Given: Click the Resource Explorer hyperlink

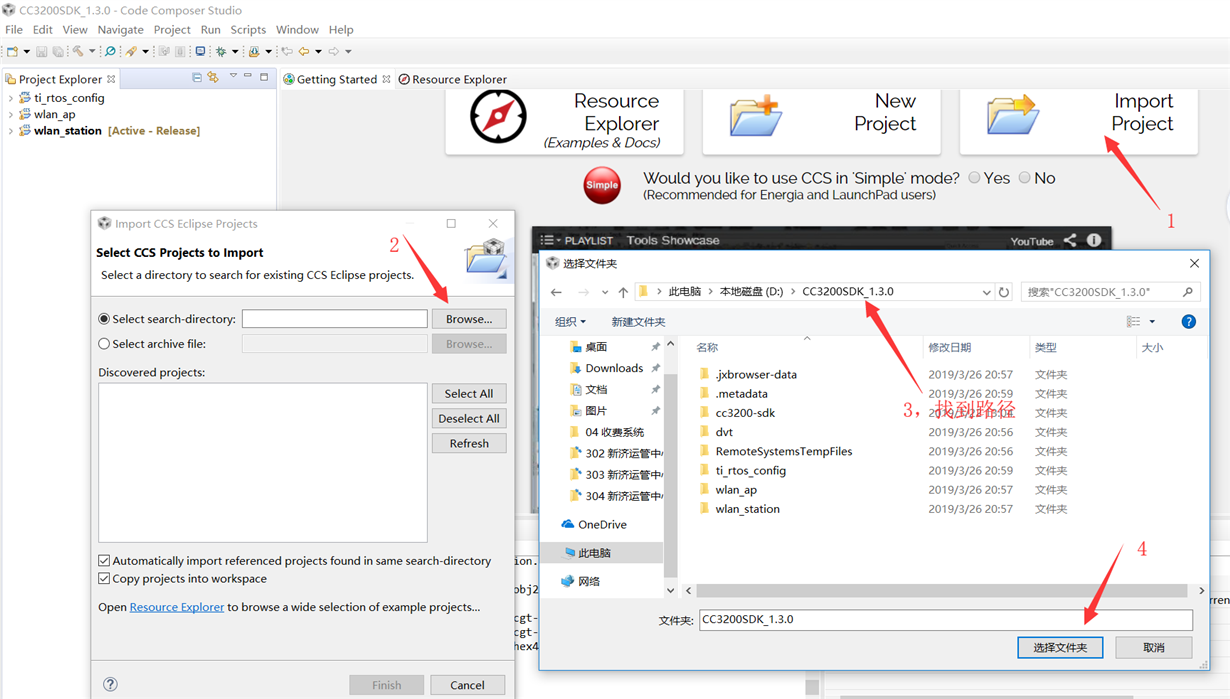Looking at the screenshot, I should click(177, 607).
